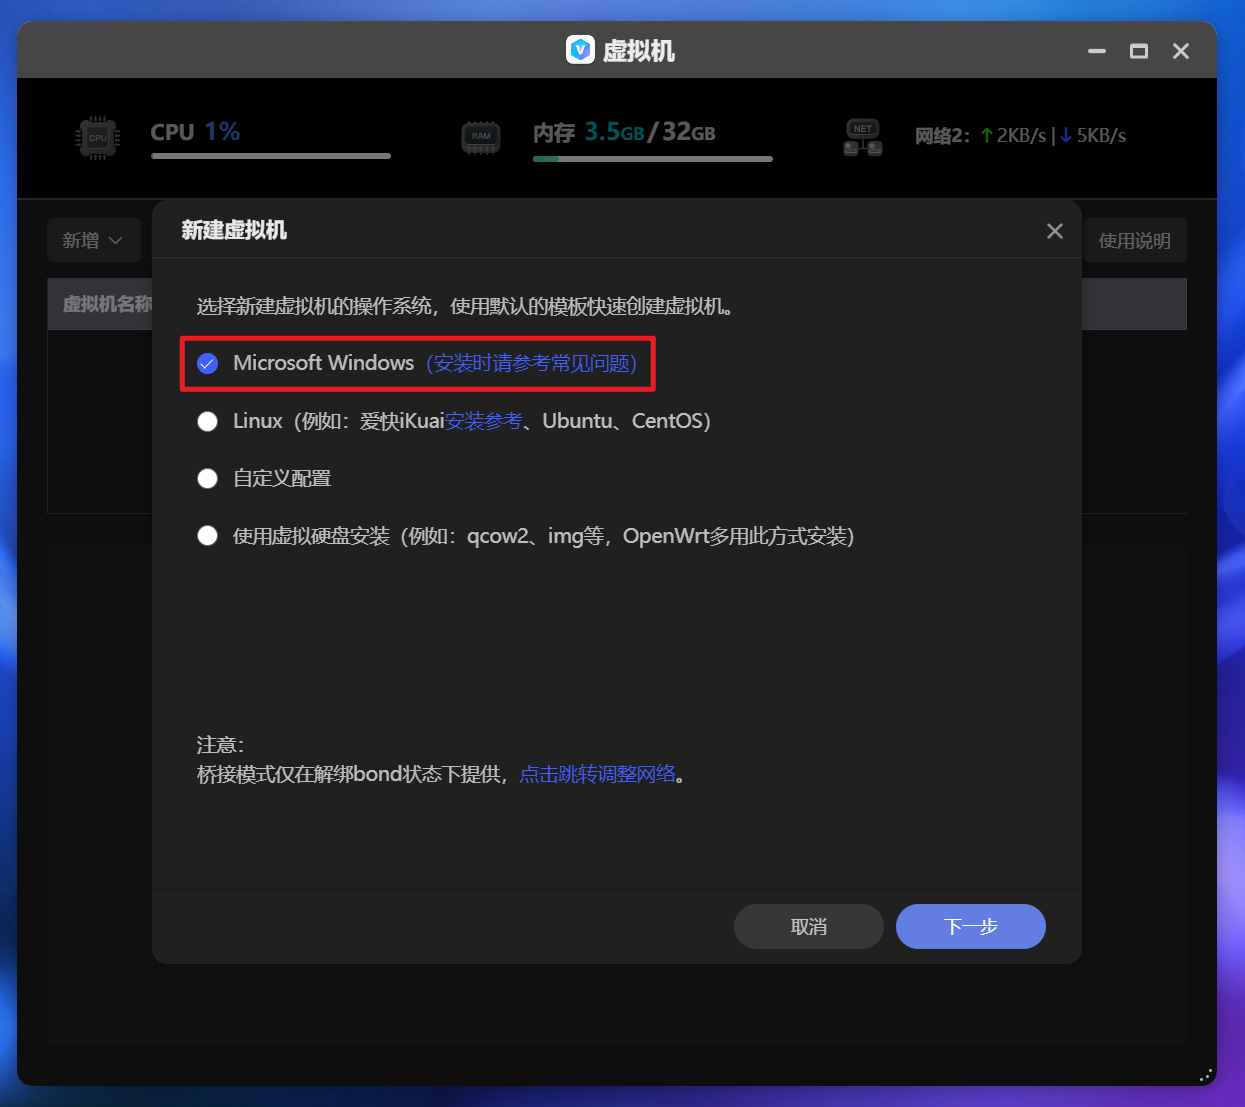Click the NET network icon
1245x1107 pixels.
click(863, 138)
